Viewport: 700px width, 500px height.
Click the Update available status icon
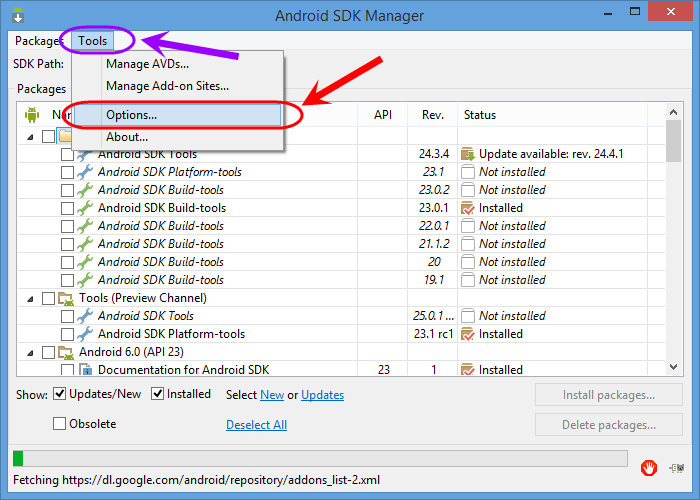[467, 154]
